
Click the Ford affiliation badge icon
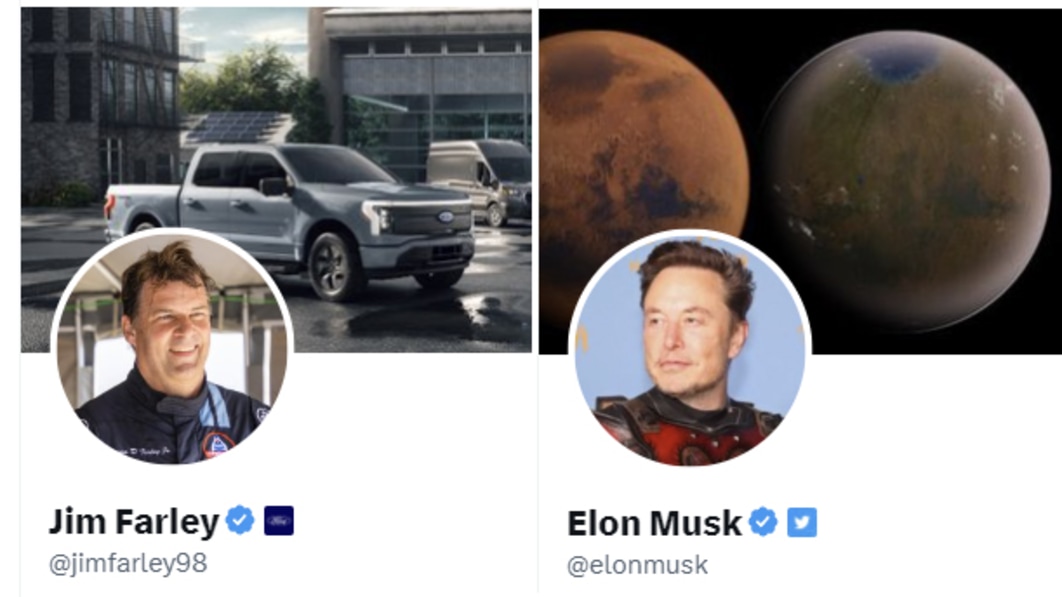coord(278,520)
